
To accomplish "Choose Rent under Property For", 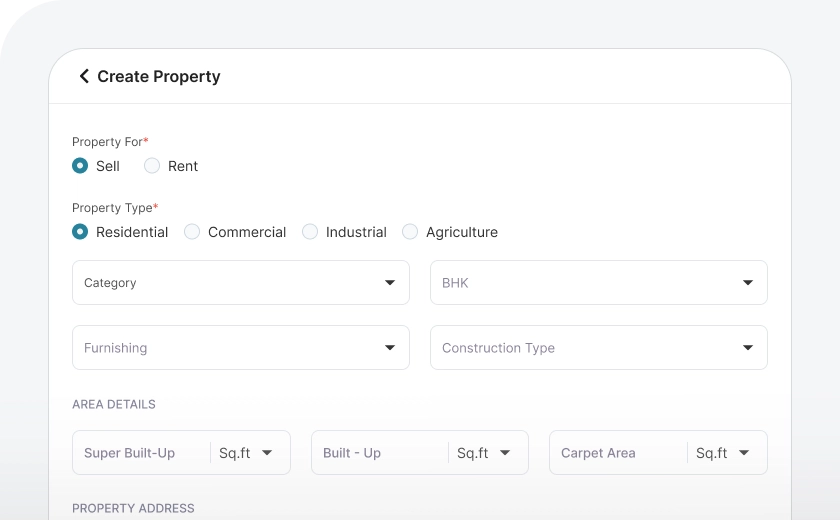I will coord(152,166).
